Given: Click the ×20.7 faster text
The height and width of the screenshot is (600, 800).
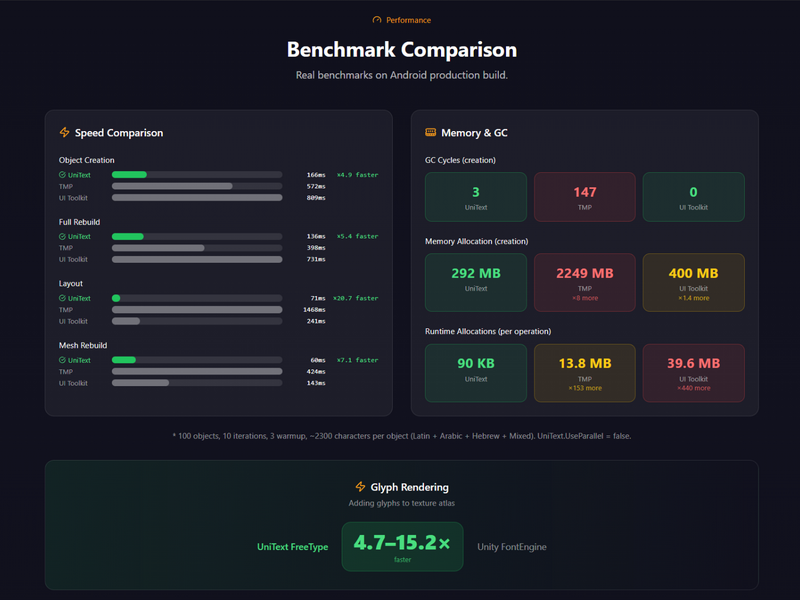Looking at the screenshot, I should tap(356, 298).
